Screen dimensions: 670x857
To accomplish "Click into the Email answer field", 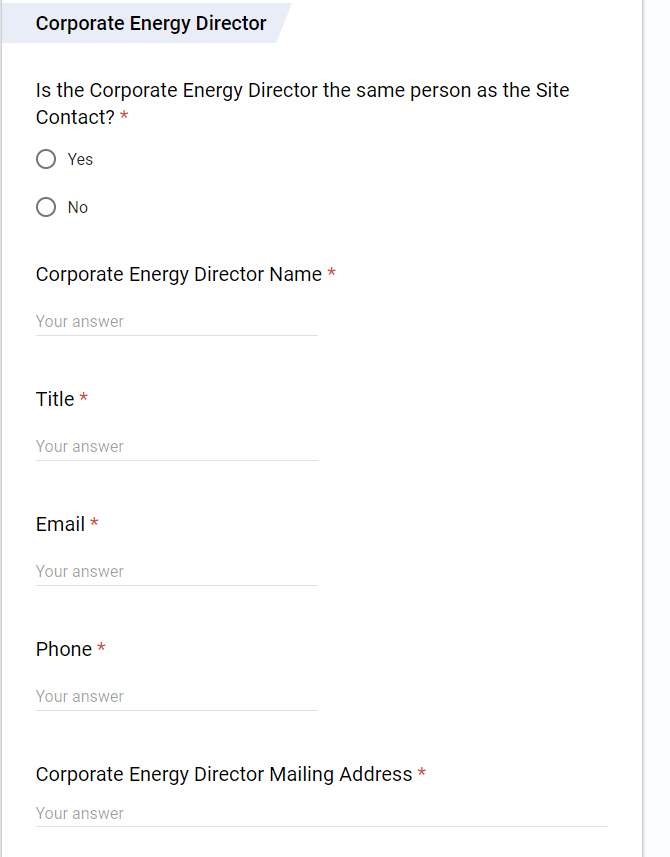I will coord(176,571).
